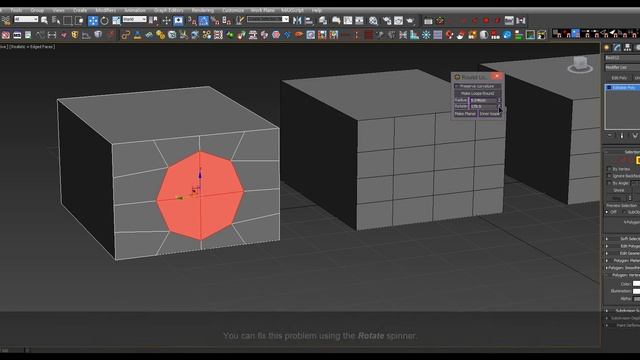Toggle the Window/Crossing selection icon
This screenshot has width=640, height=360.
click(79, 20)
